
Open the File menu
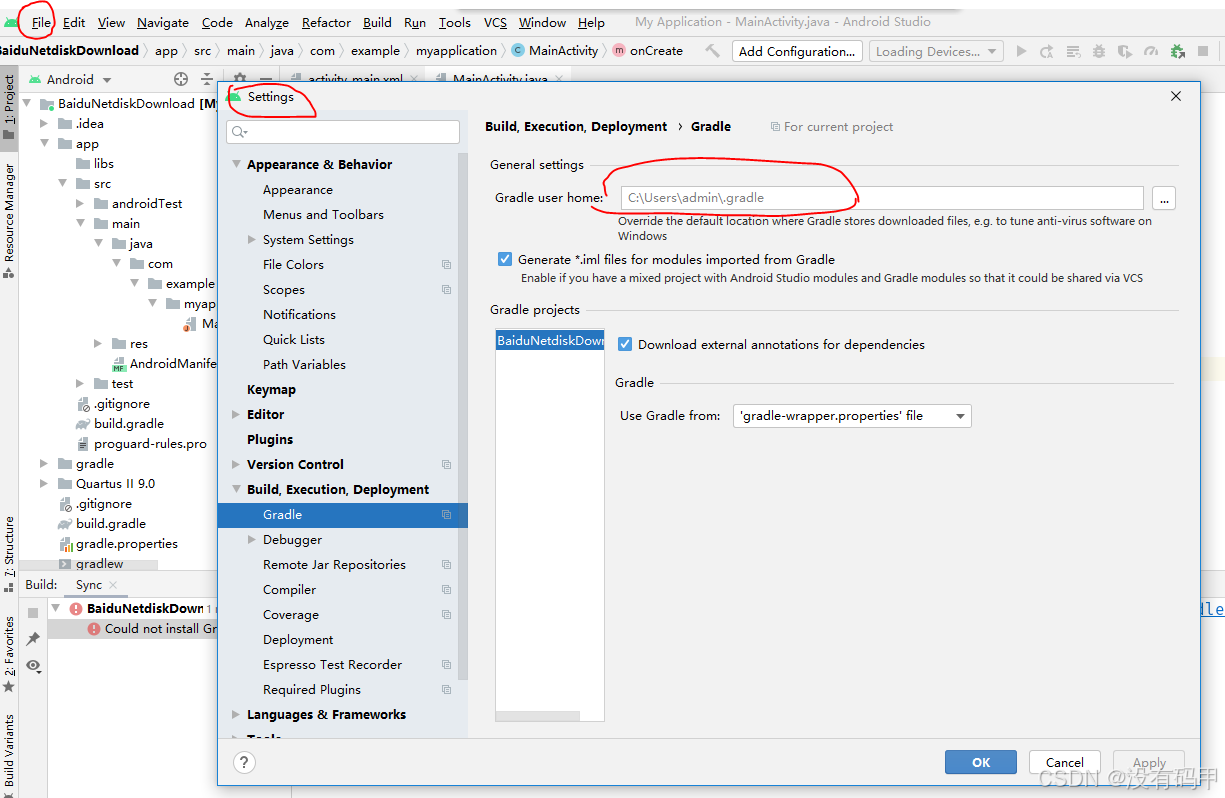coord(41,22)
